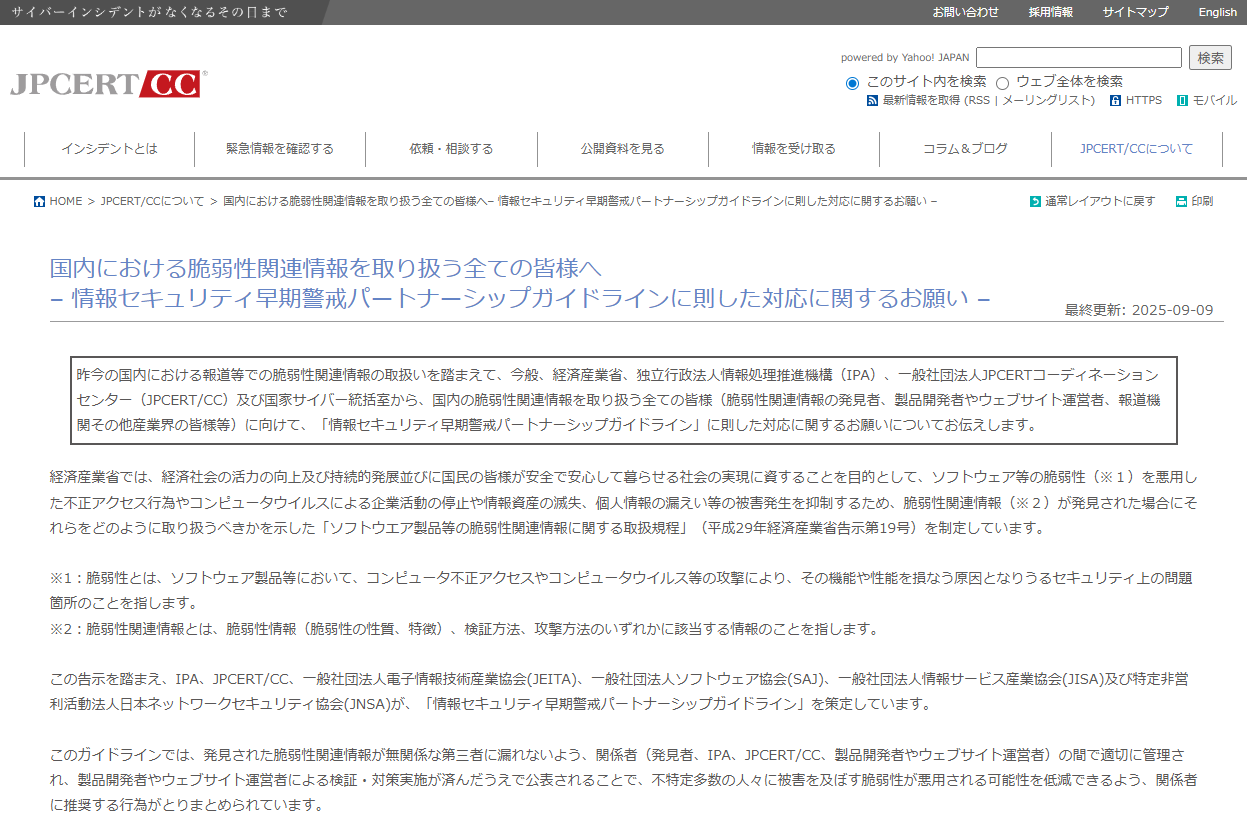Click the JPCERT/CC logo

click(108, 84)
